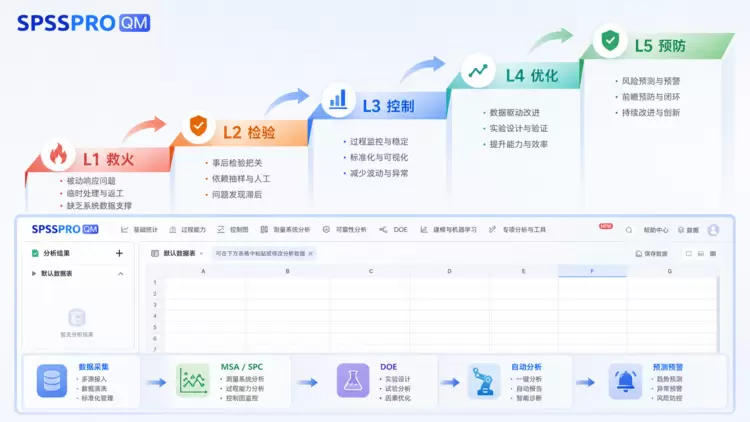
Task: Open 帮助中心 help center link
Action: tap(656, 230)
